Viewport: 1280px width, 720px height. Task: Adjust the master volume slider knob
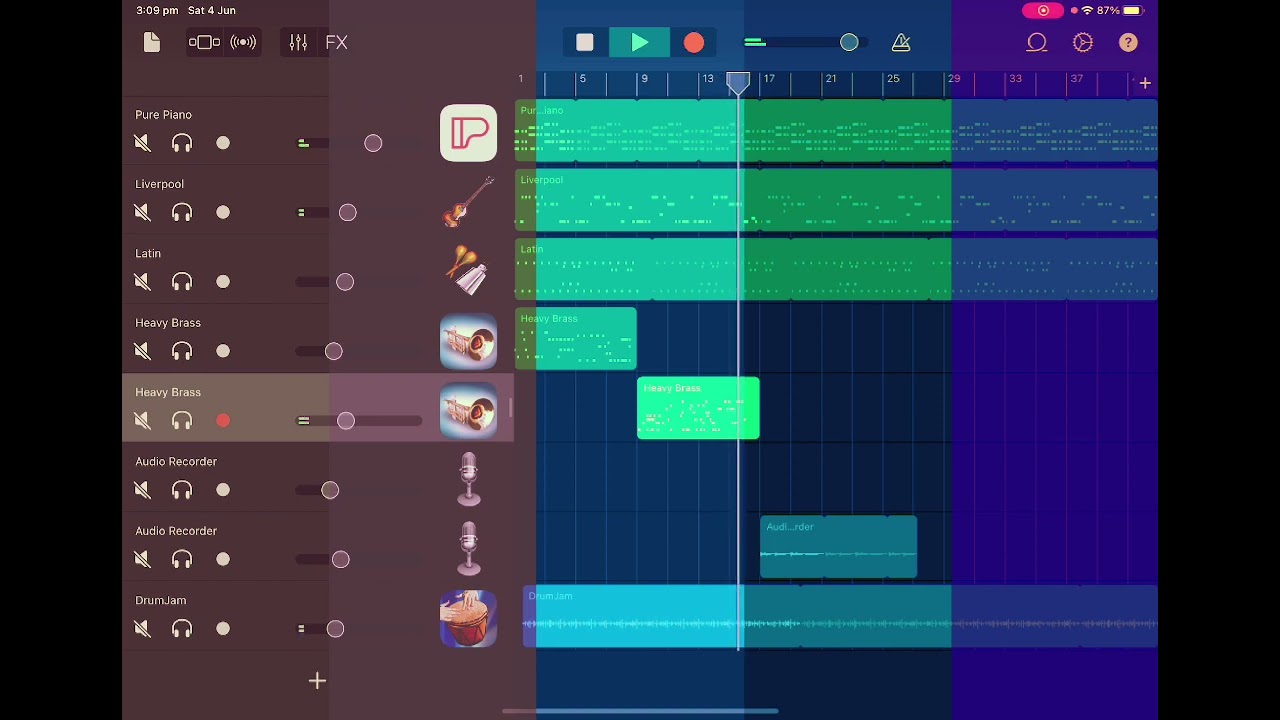pos(849,43)
